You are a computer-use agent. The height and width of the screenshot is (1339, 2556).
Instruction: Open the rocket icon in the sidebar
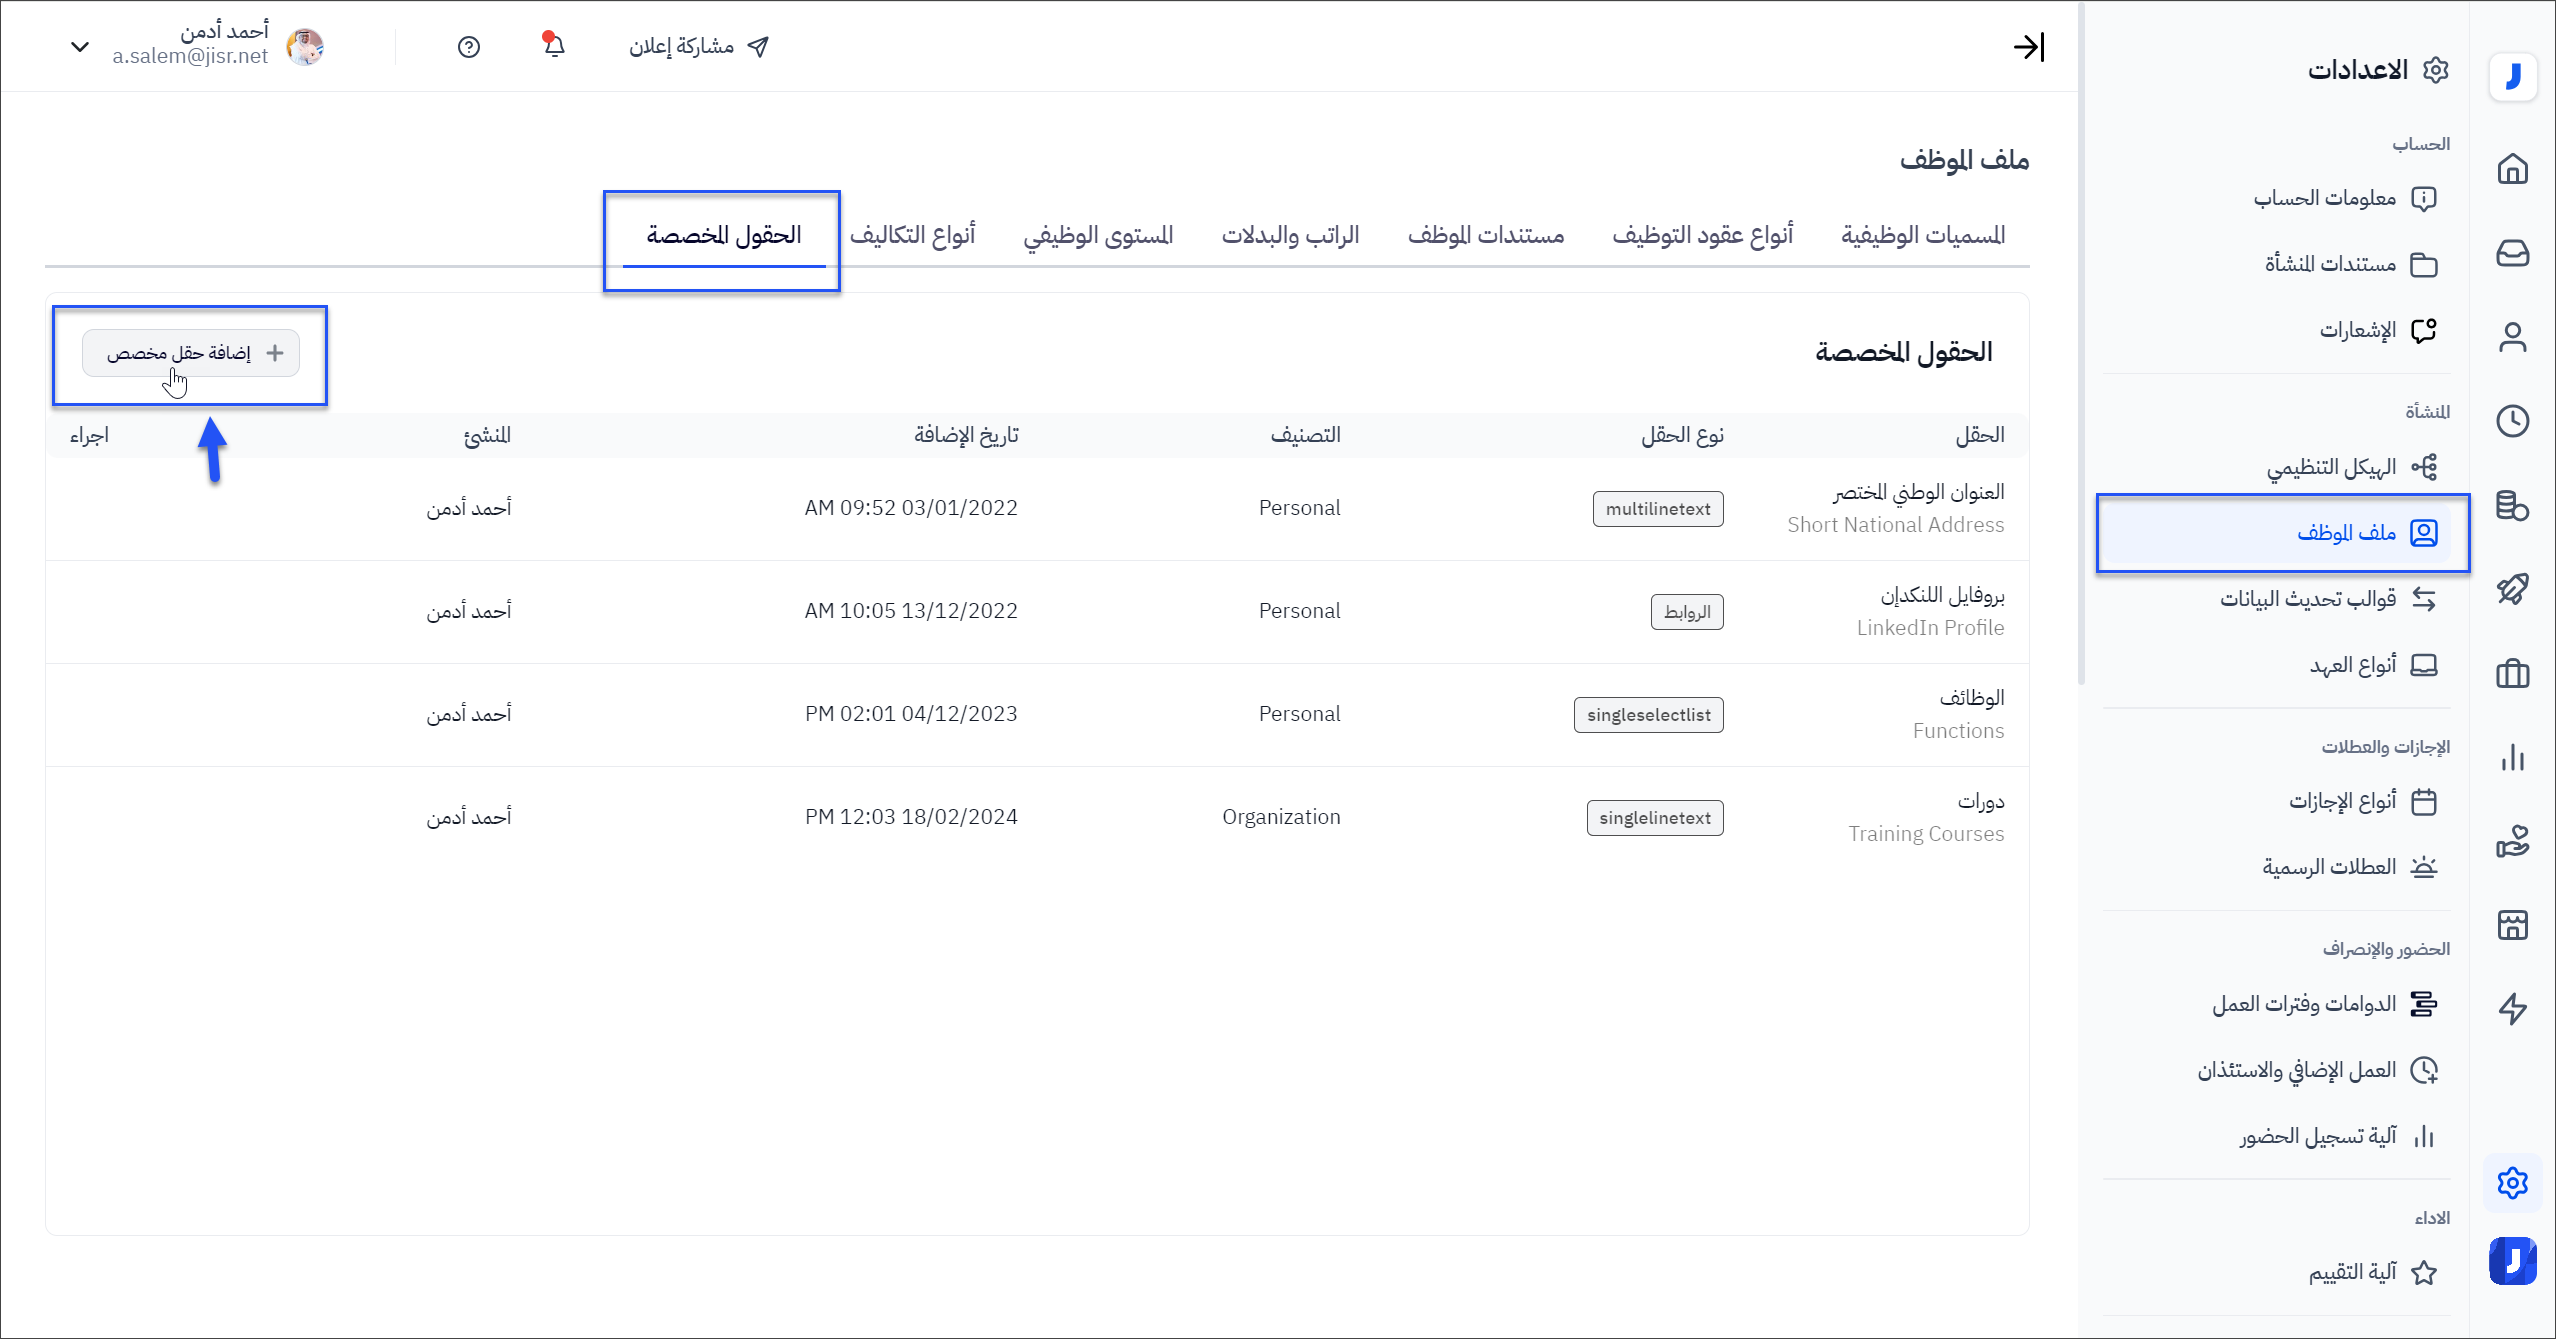2512,589
